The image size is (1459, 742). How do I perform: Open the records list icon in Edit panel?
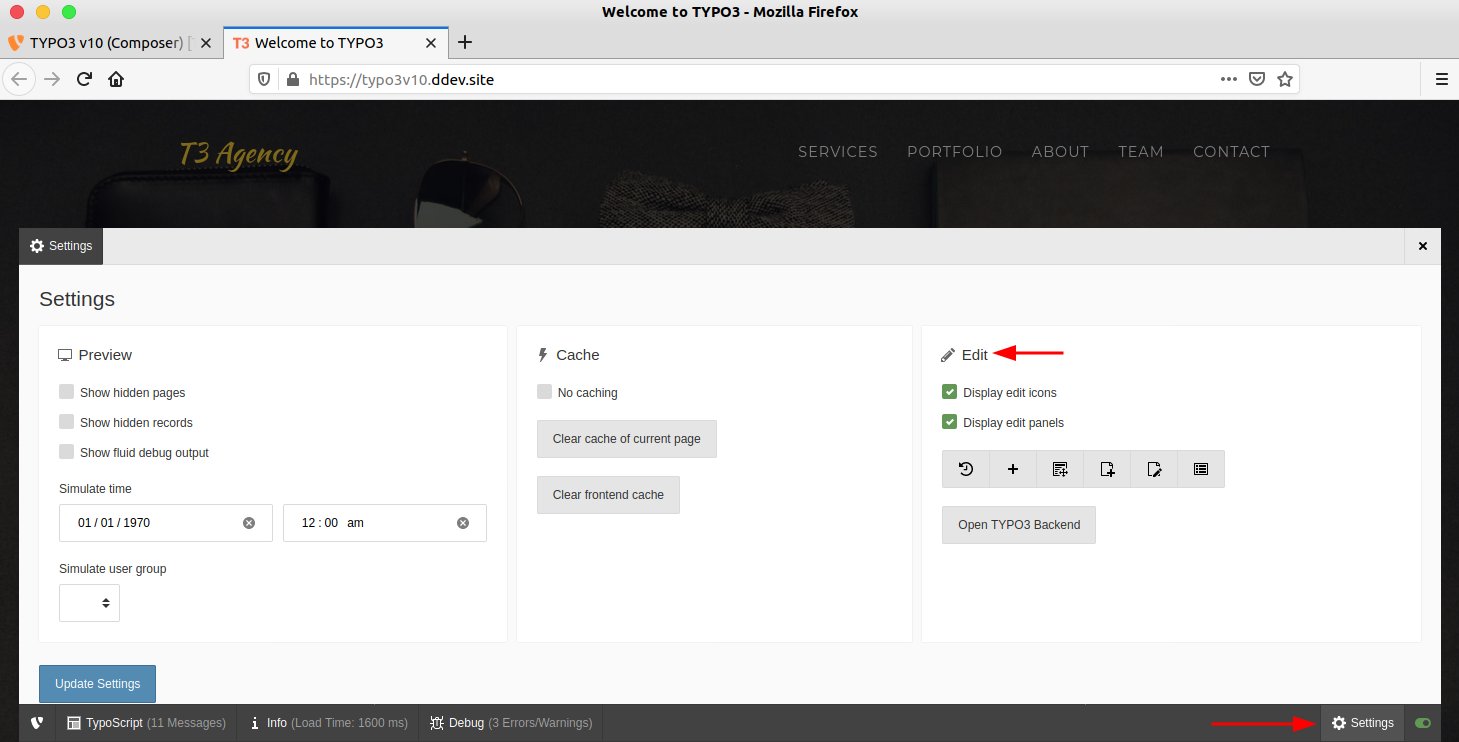[1200, 468]
